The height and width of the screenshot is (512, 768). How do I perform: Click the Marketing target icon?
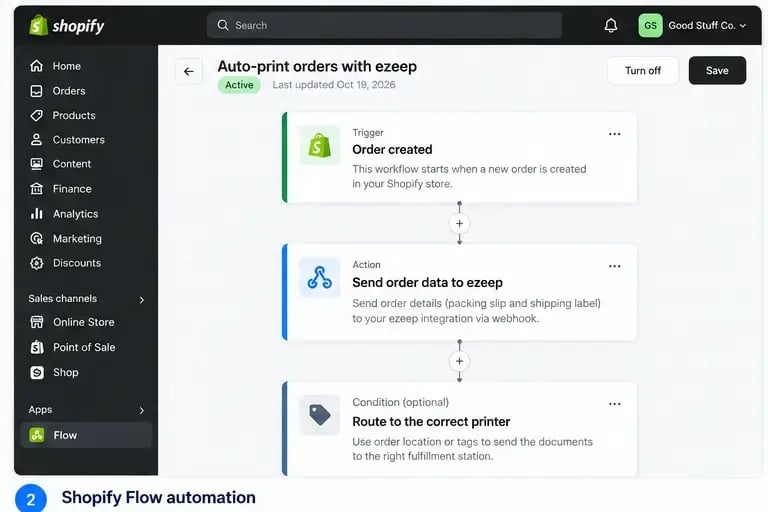pos(37,239)
